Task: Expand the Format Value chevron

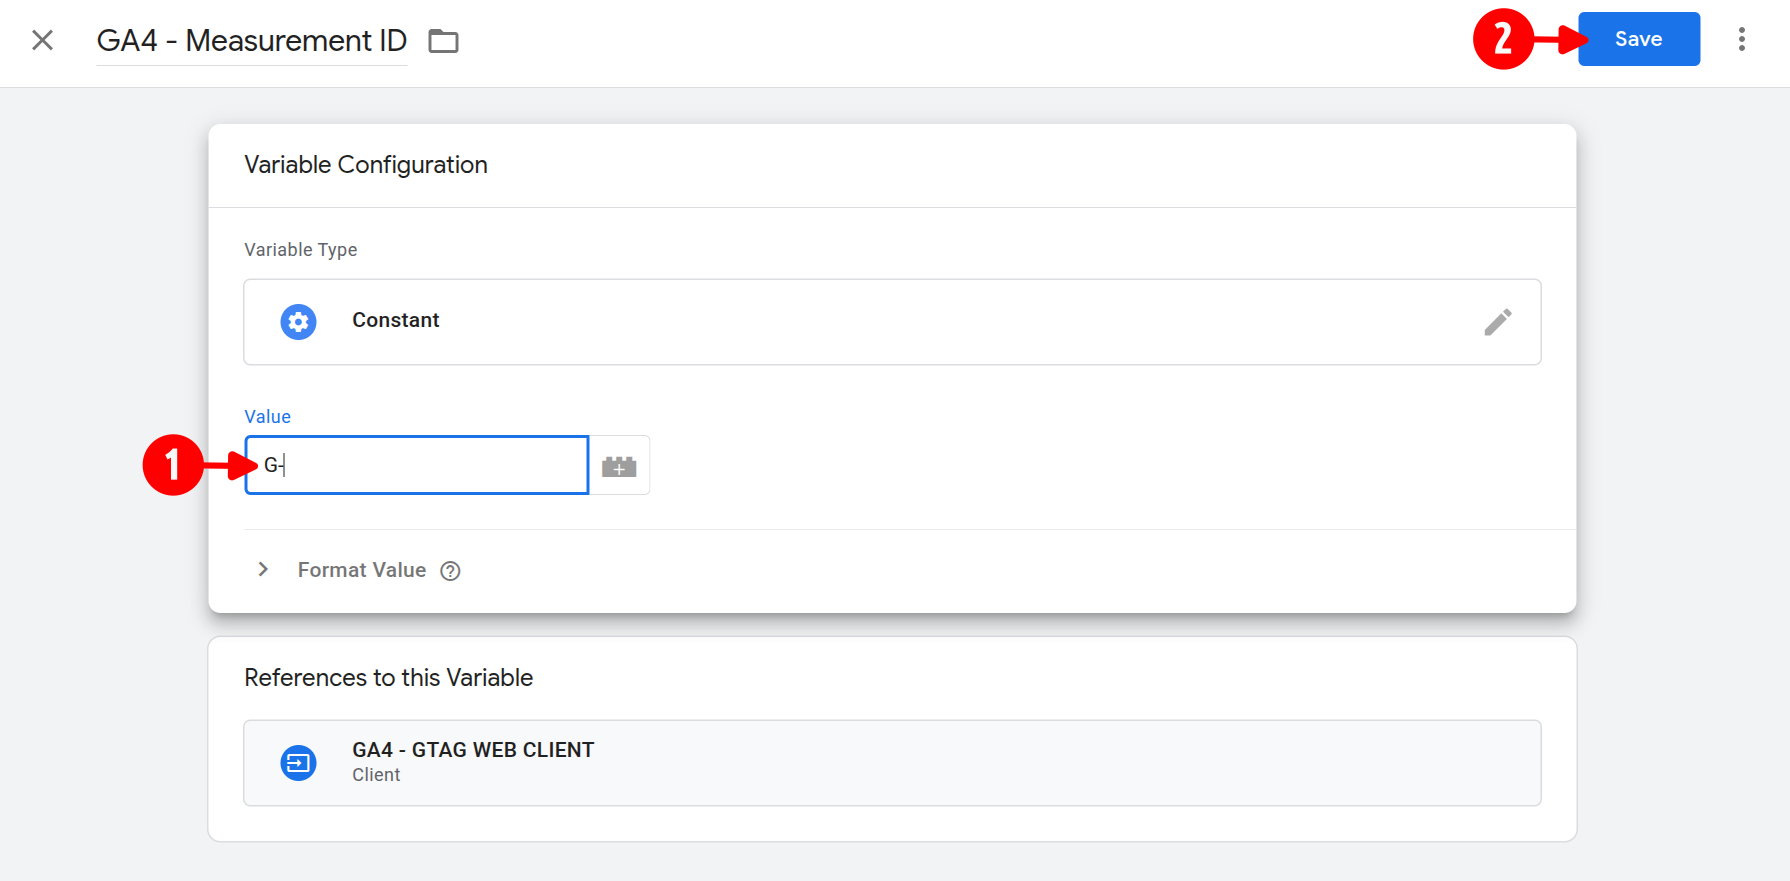Action: click(263, 569)
